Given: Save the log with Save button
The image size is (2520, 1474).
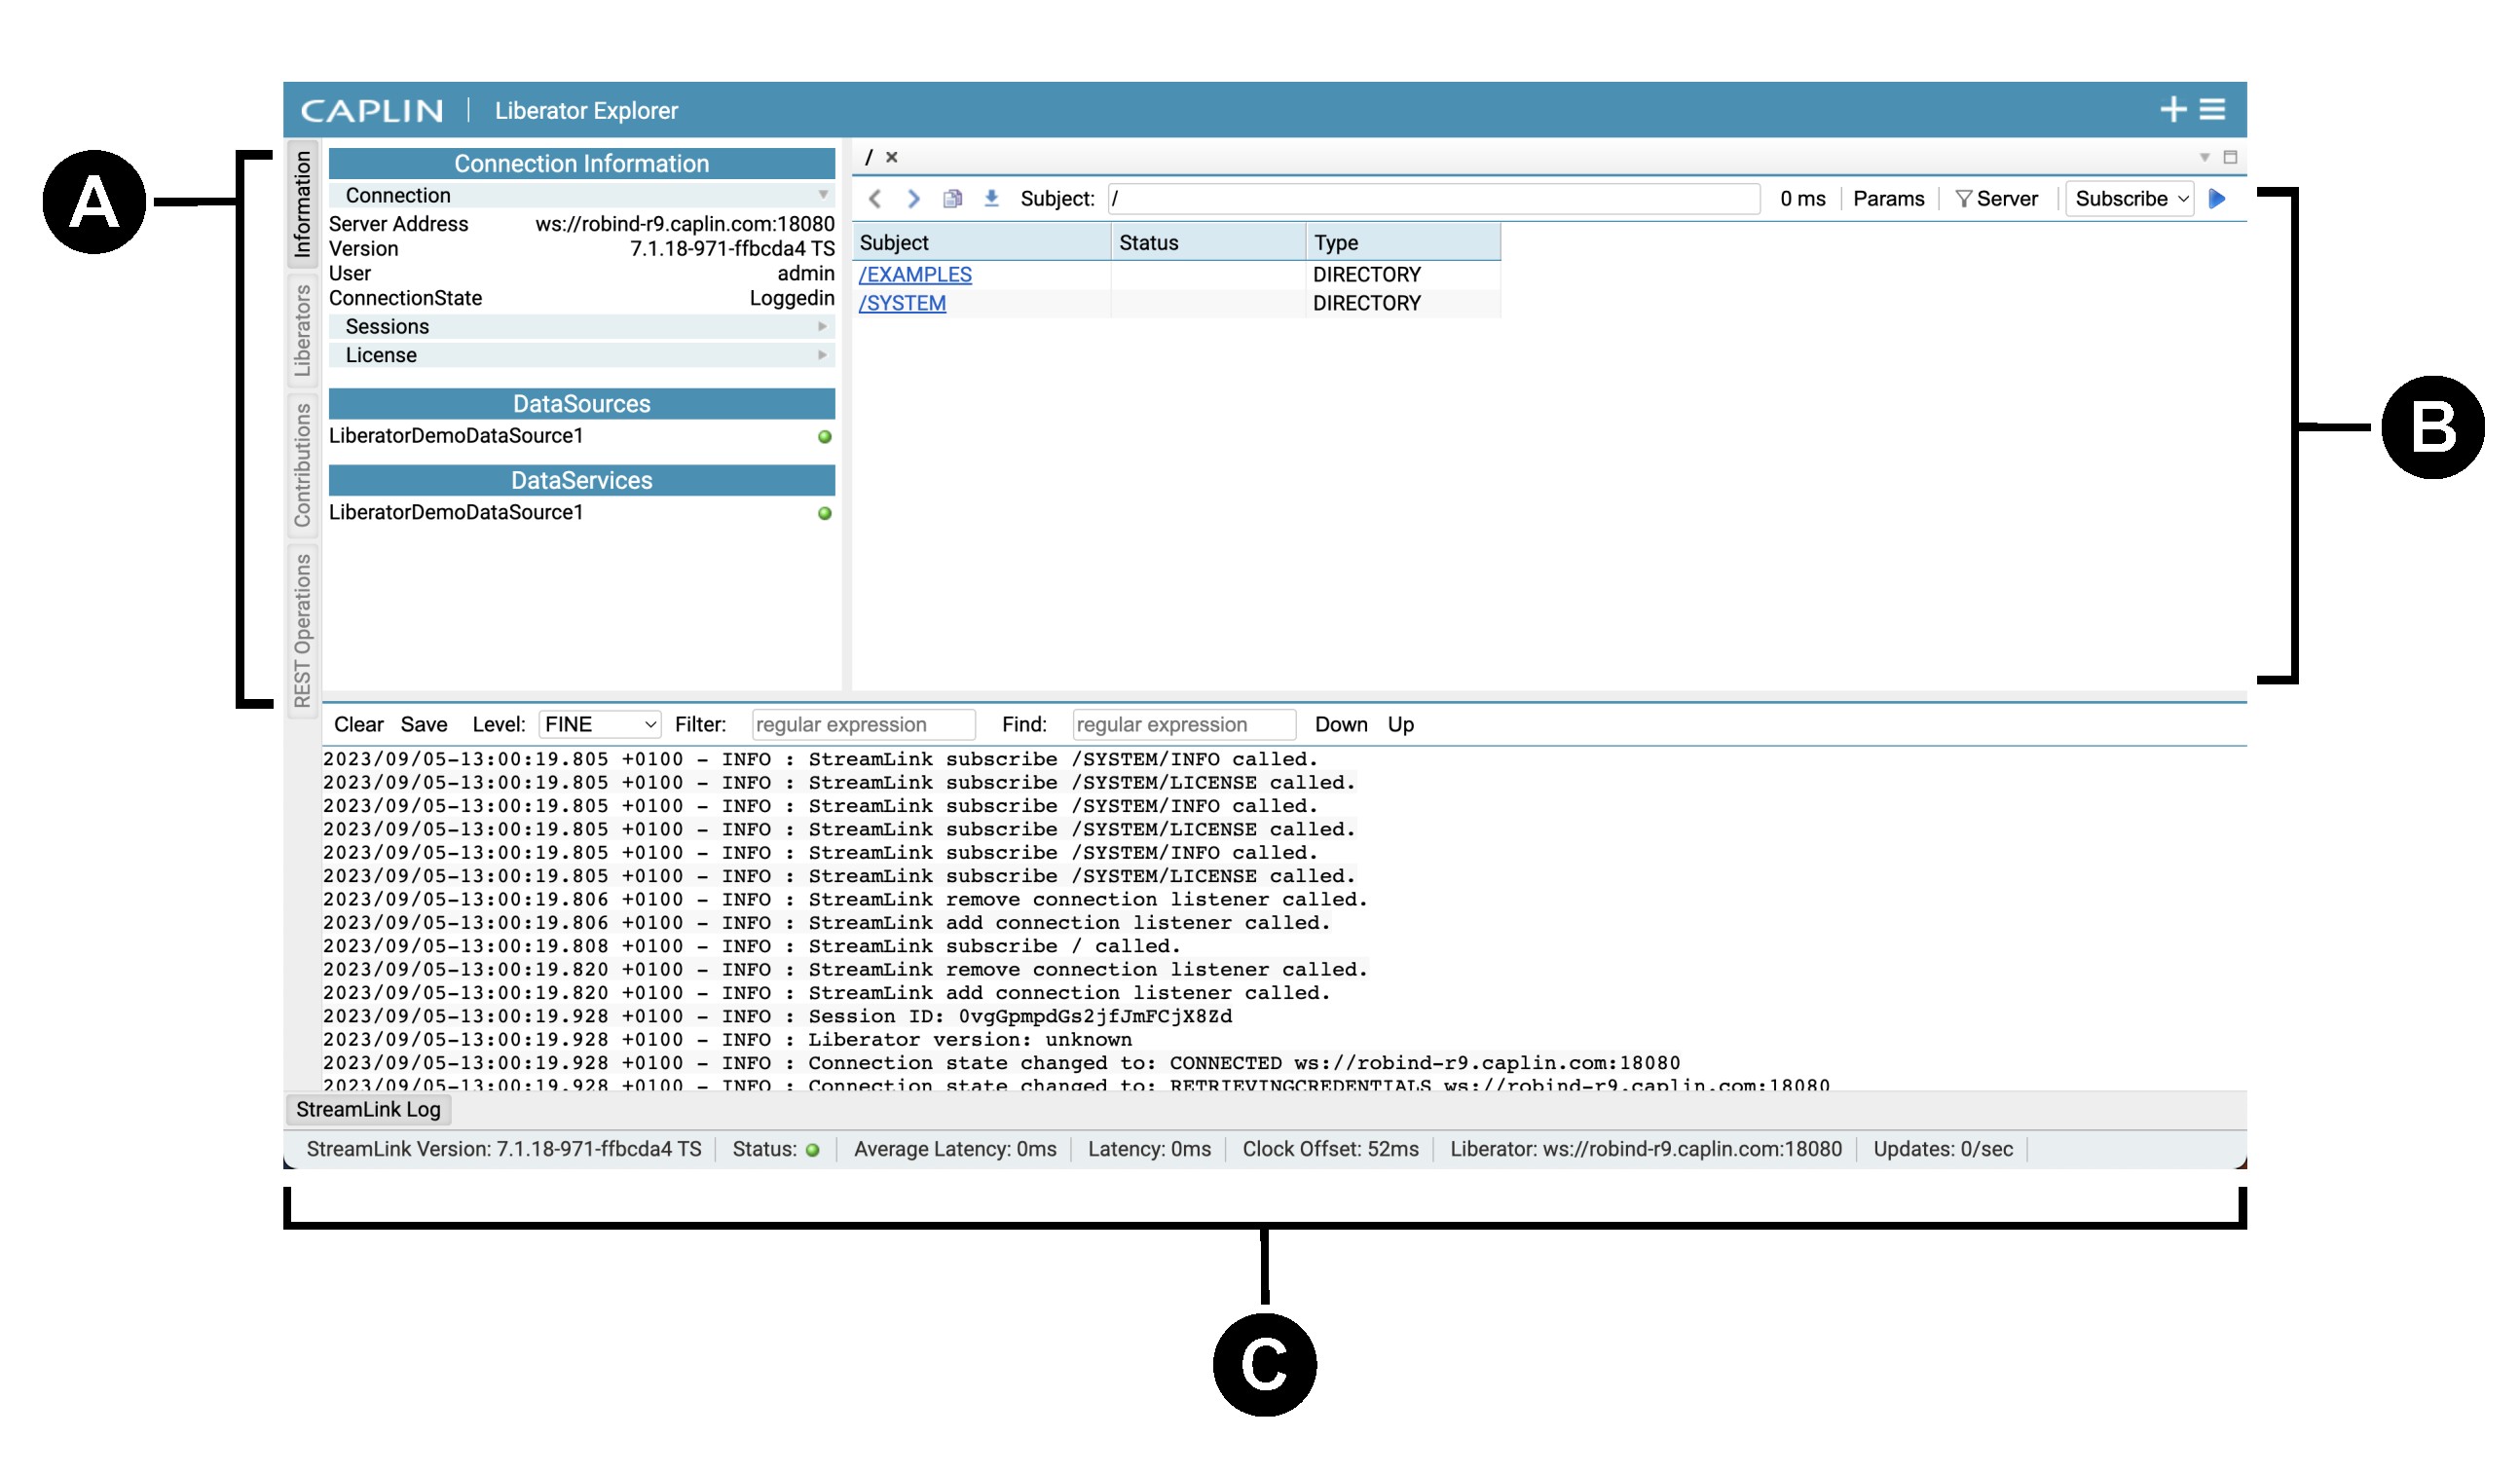Looking at the screenshot, I should (423, 724).
